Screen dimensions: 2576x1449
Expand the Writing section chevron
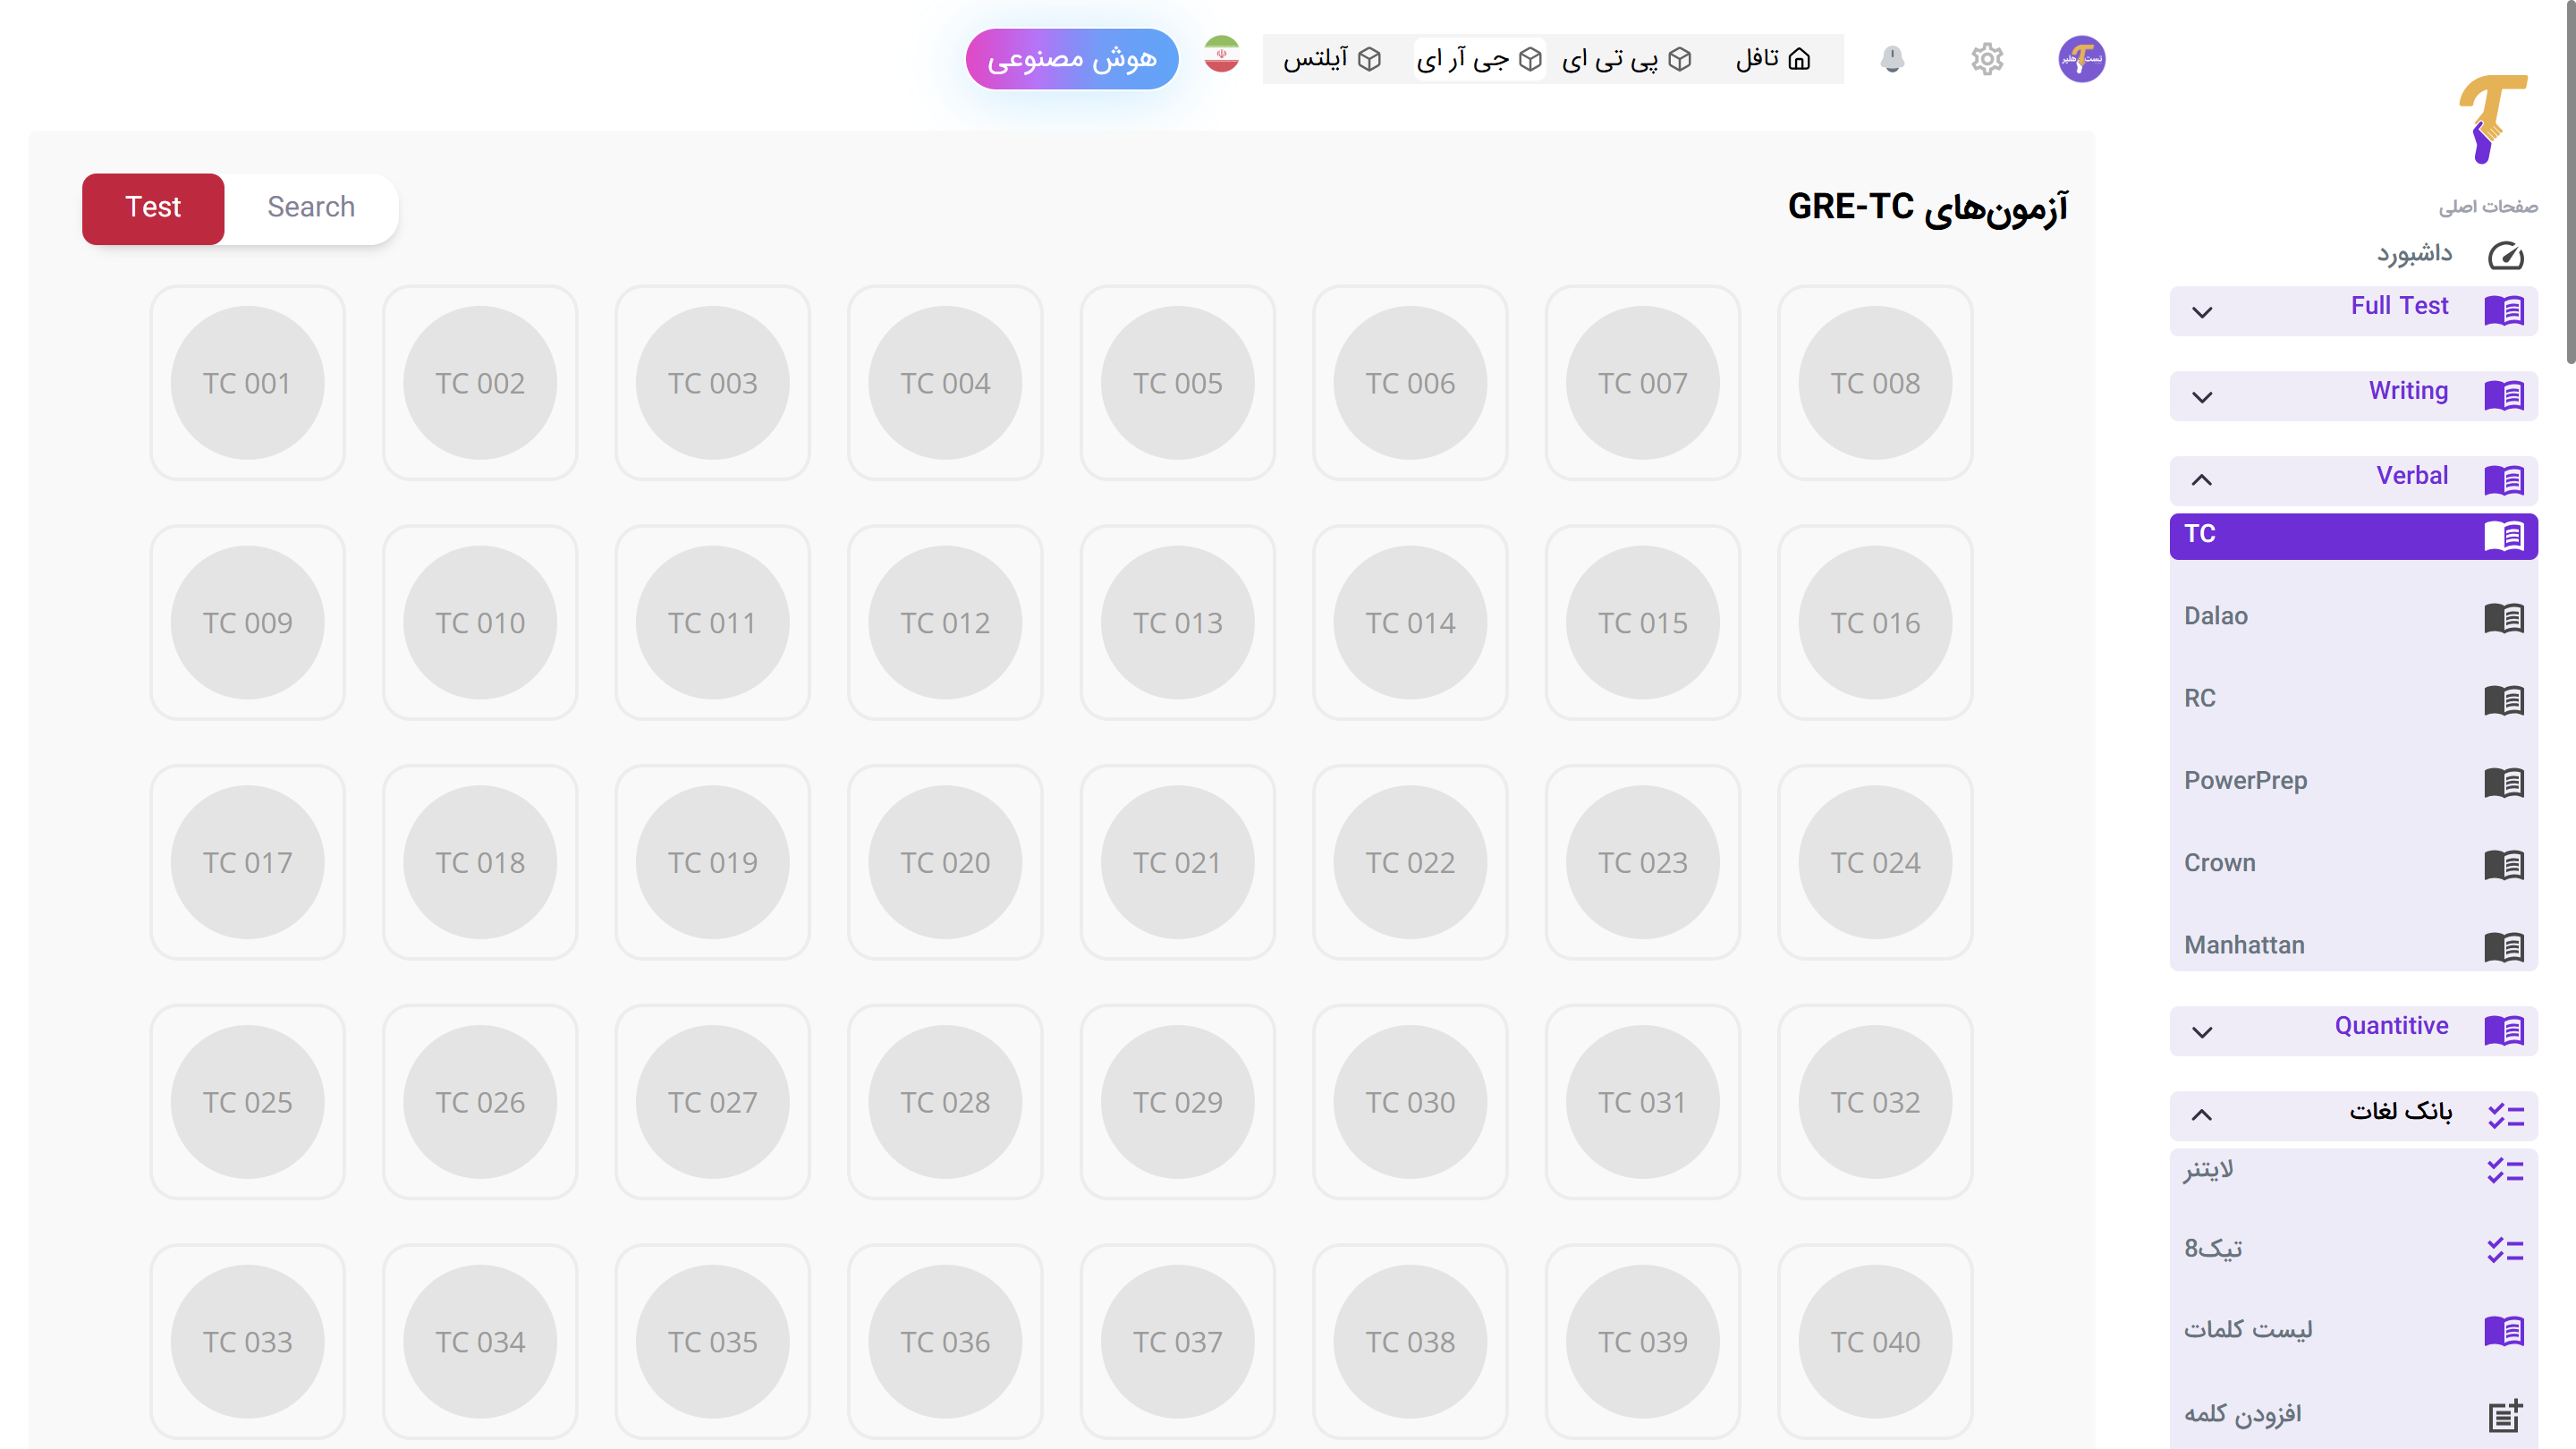(2203, 397)
